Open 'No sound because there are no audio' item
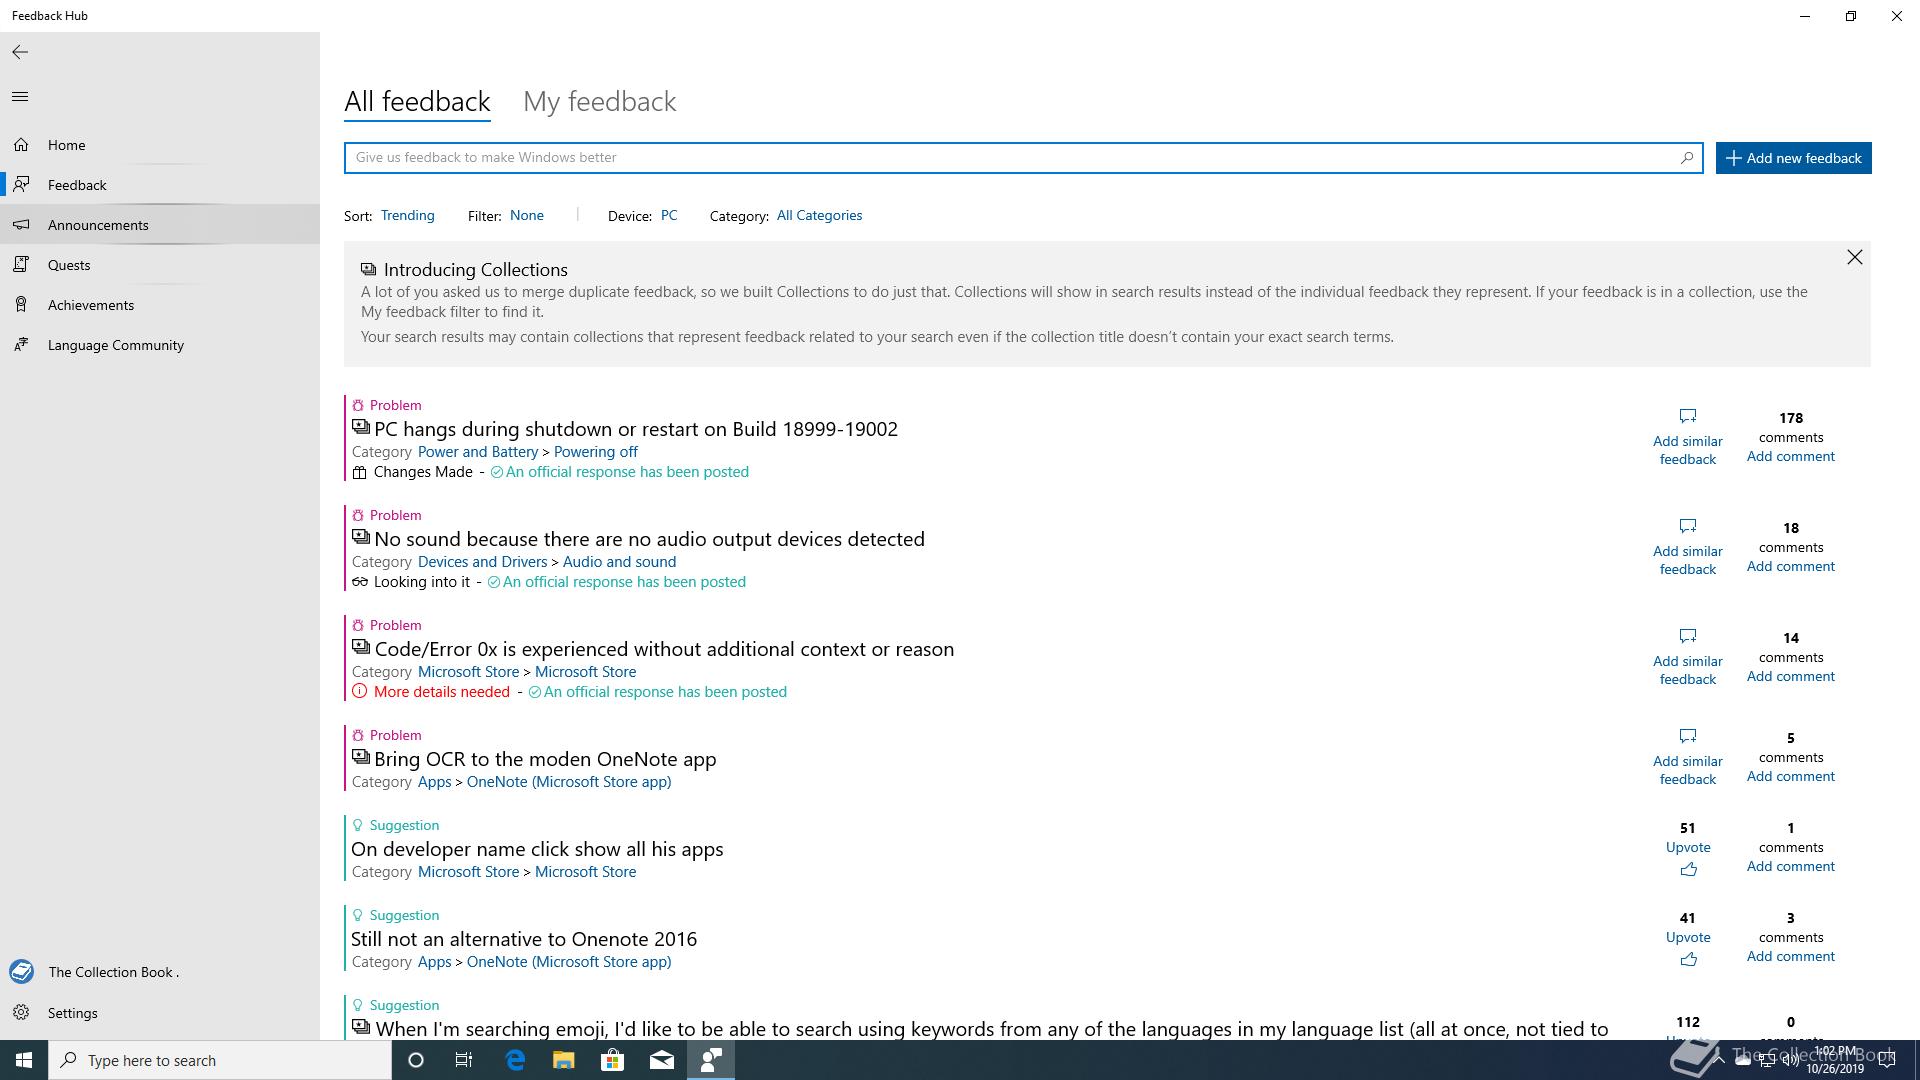The height and width of the screenshot is (1080, 1920). [650, 539]
